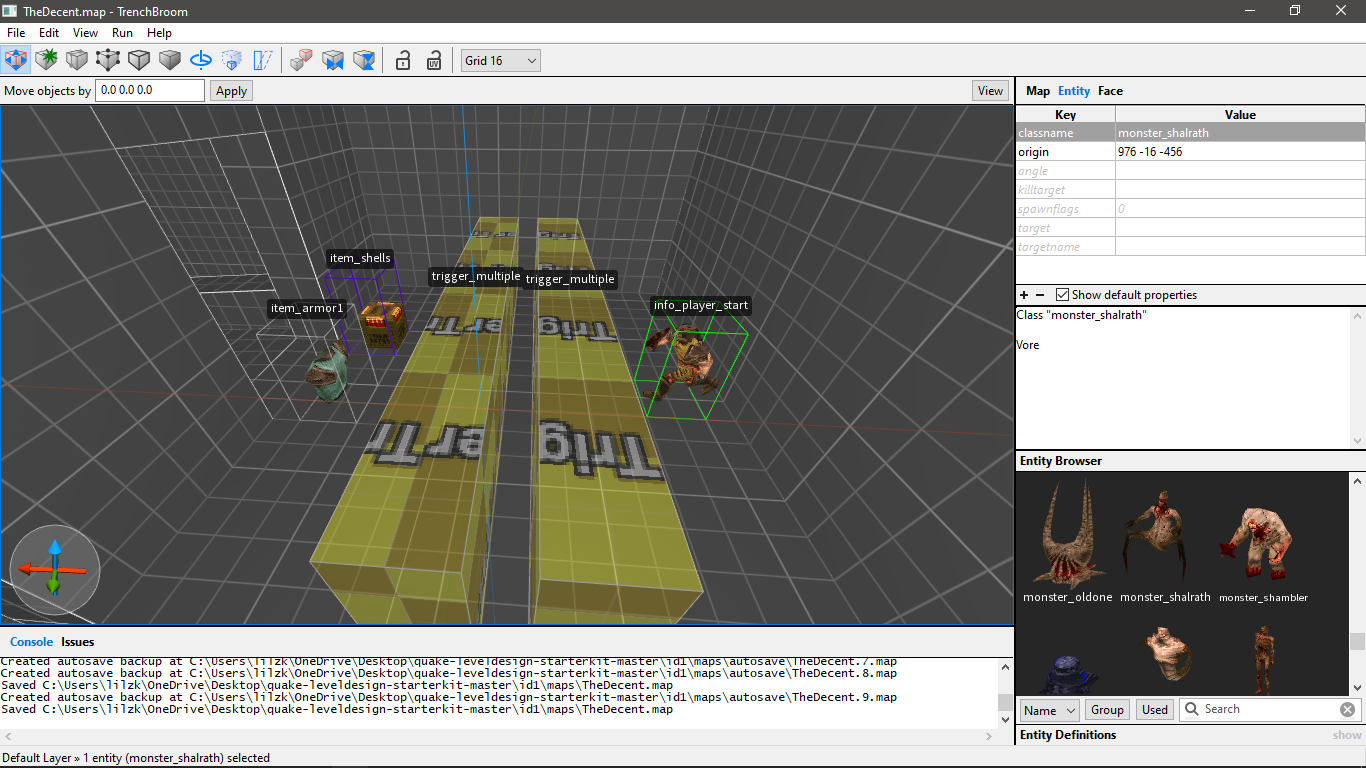Minimize the TrenchBroom window
Image resolution: width=1366 pixels, height=768 pixels.
[x=1249, y=11]
